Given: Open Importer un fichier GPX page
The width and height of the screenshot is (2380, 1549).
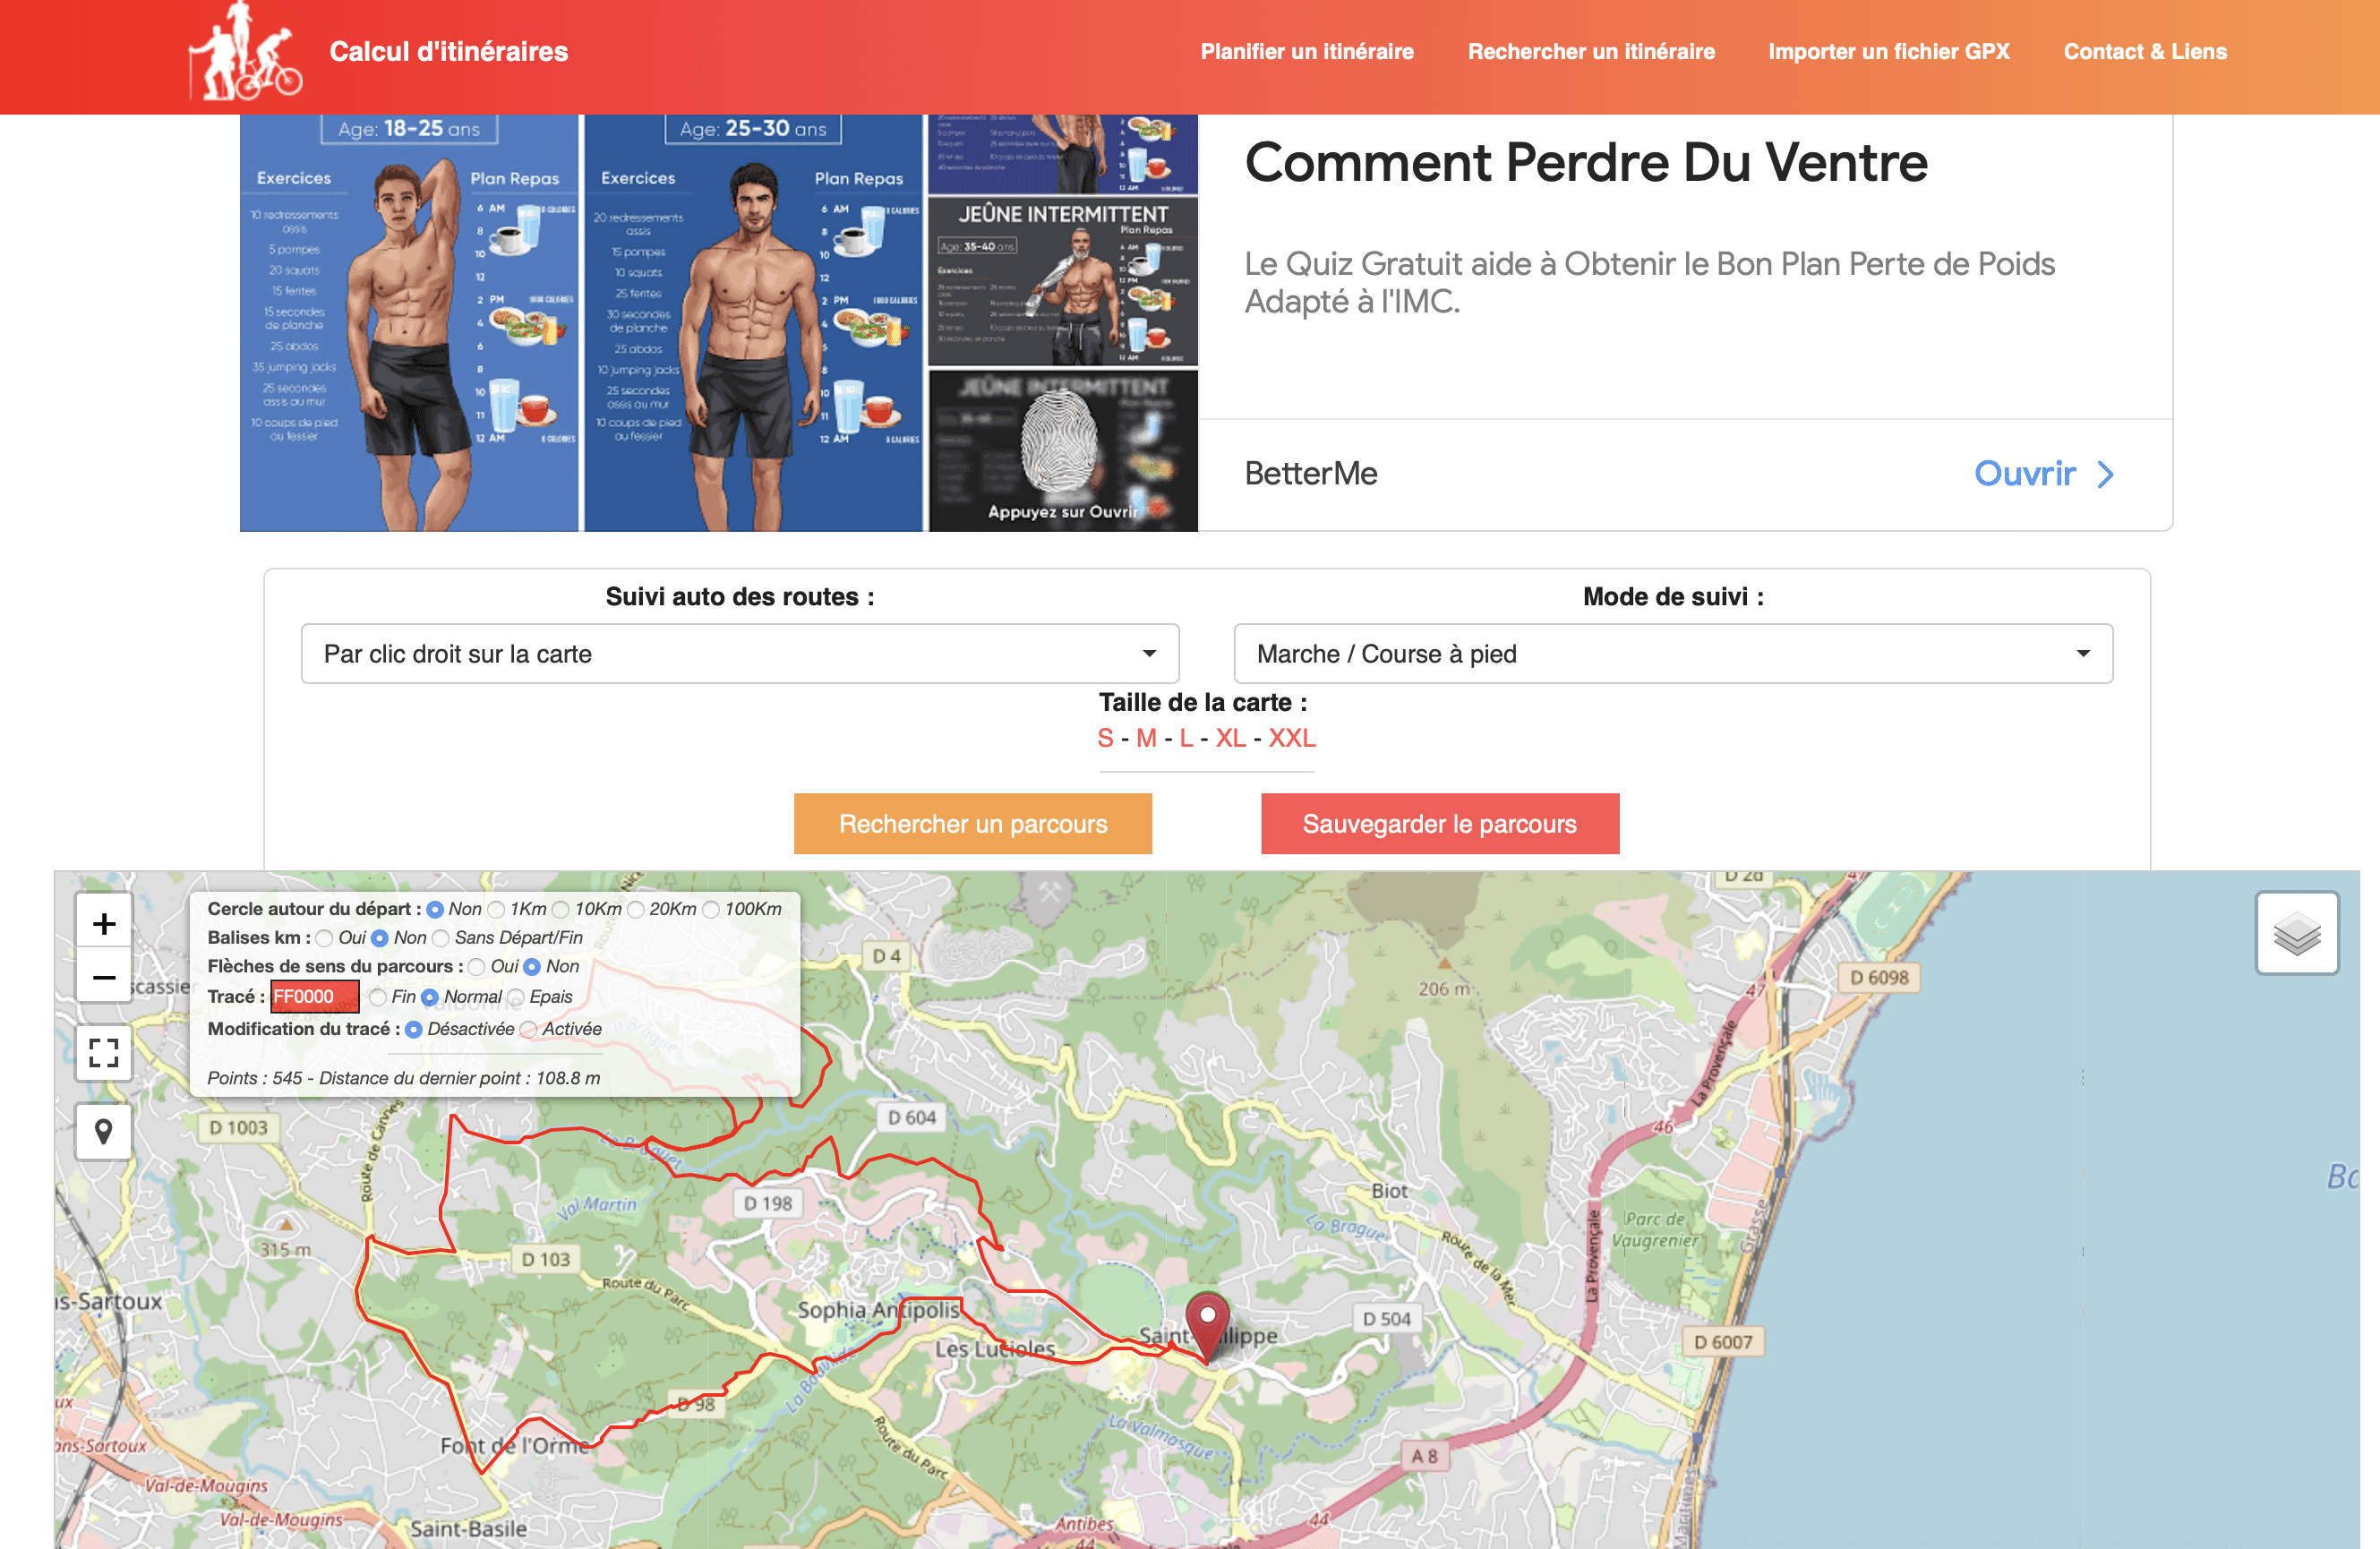Looking at the screenshot, I should [x=1889, y=52].
